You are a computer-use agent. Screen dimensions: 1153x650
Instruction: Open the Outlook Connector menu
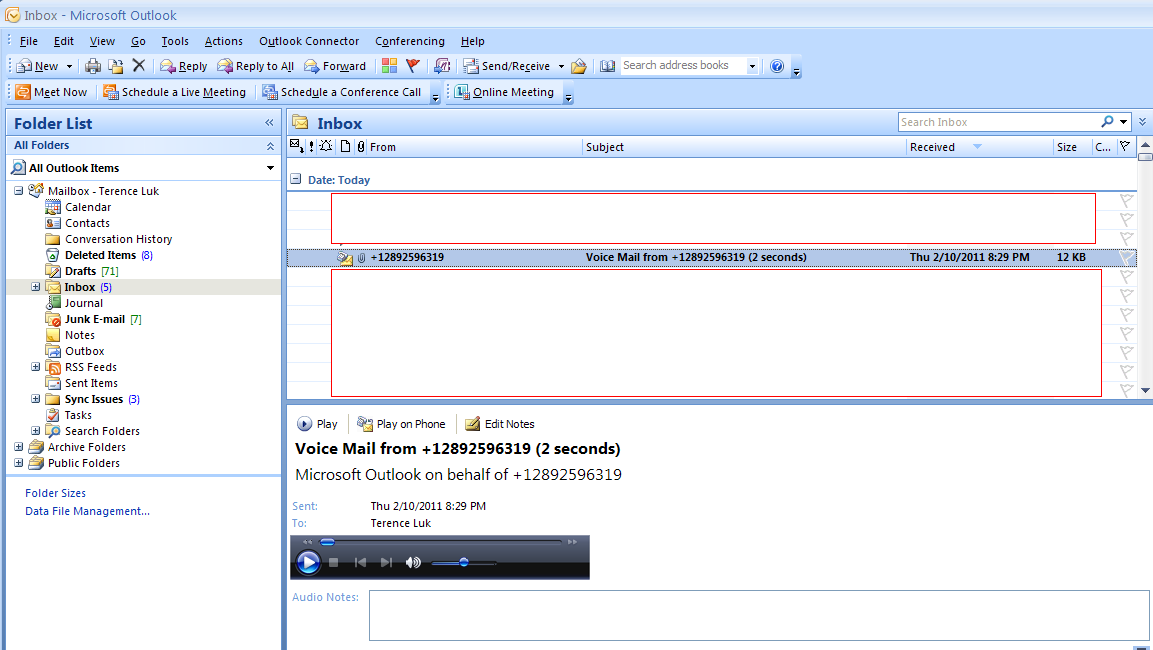(x=309, y=41)
